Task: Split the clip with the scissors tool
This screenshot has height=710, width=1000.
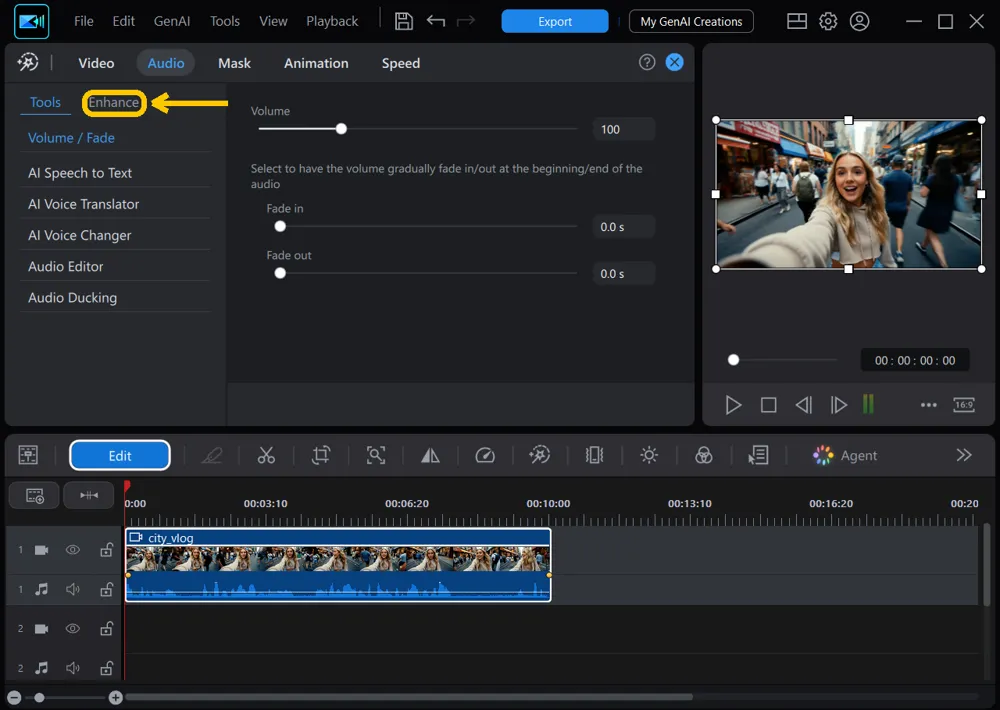Action: pos(266,455)
